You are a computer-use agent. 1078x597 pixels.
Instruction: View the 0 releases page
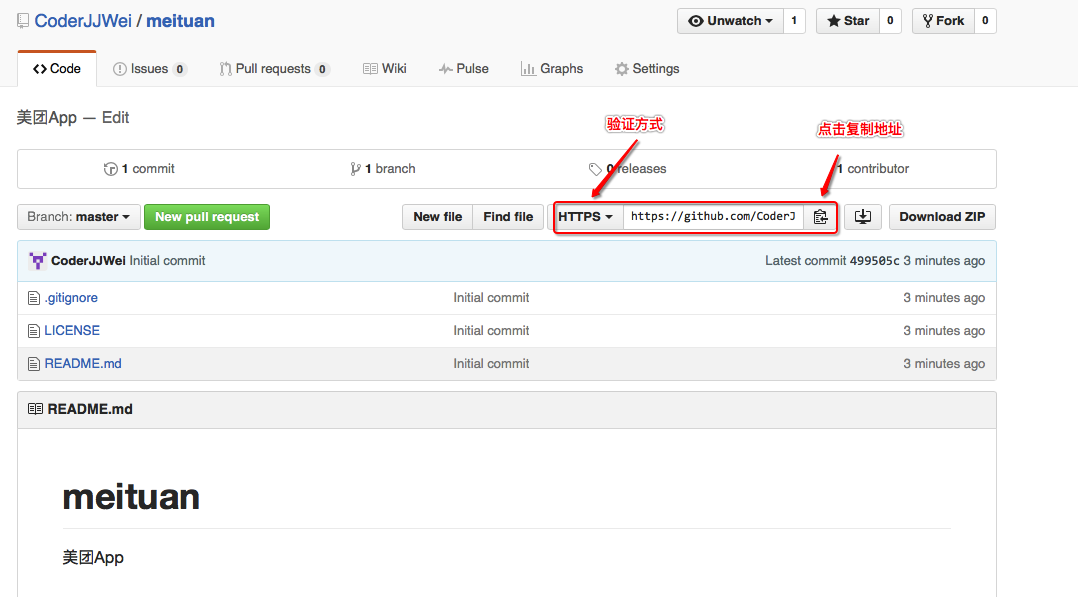coord(628,169)
